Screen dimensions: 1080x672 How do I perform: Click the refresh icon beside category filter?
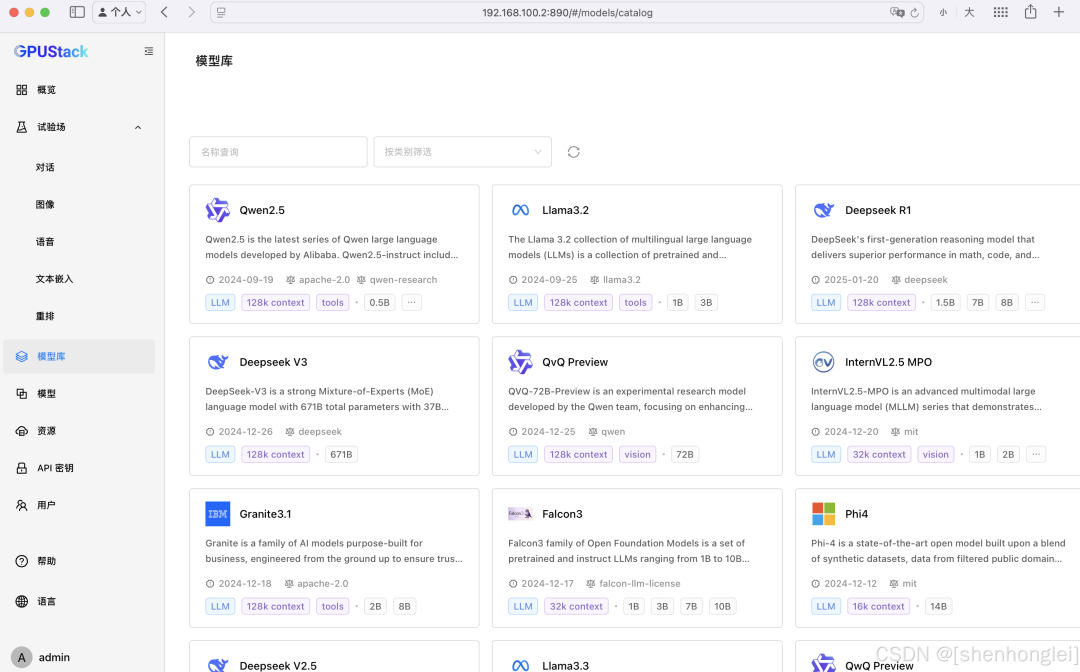573,152
